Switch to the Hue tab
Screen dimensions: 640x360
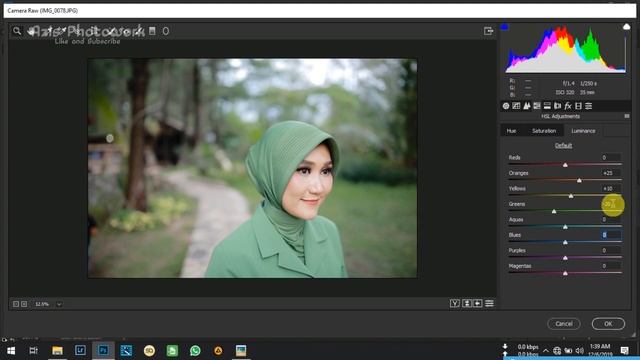pyautogui.click(x=511, y=131)
